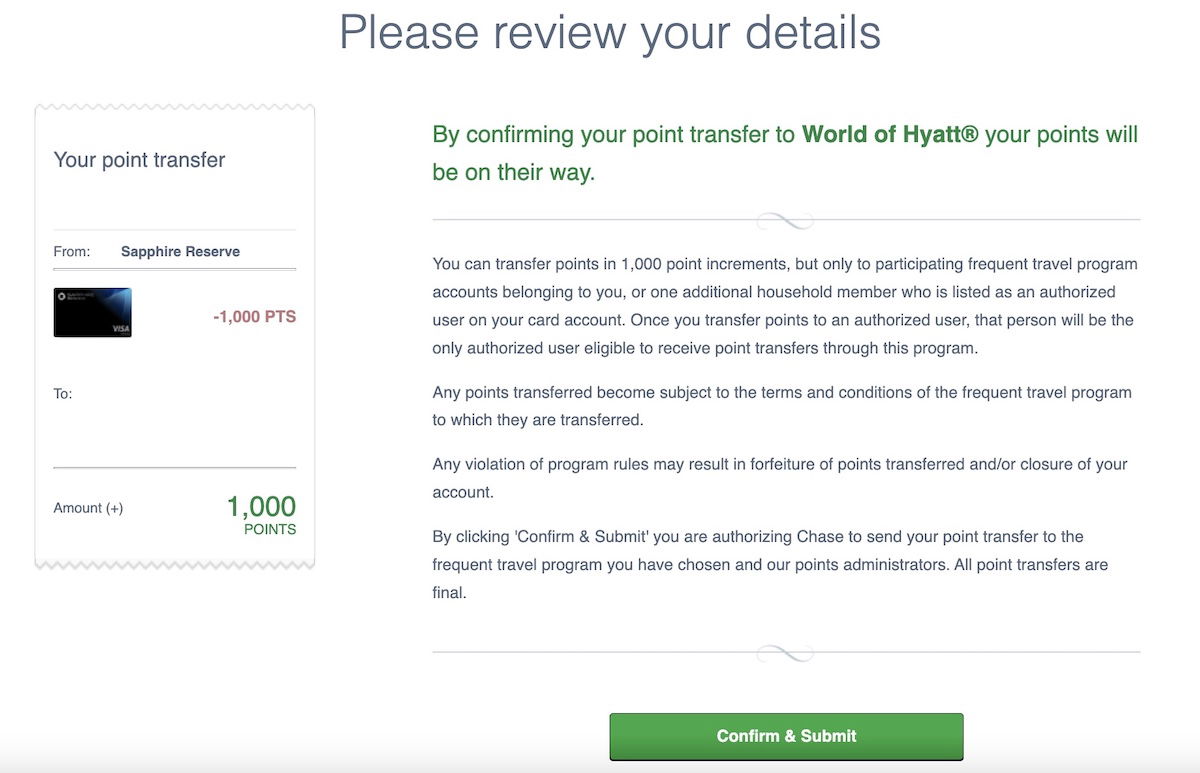Viewport: 1200px width, 773px height.
Task: Click the bold 'World of Hyatt®' text
Action: point(890,134)
